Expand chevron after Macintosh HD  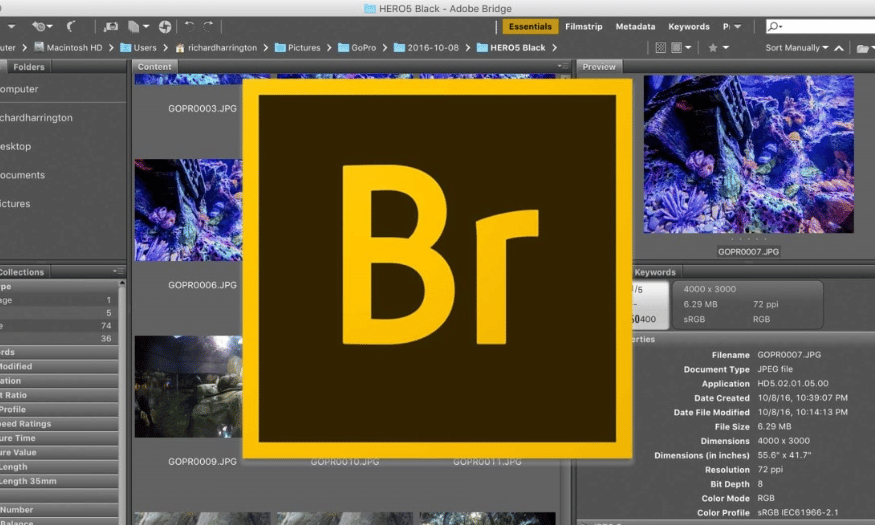pos(111,47)
